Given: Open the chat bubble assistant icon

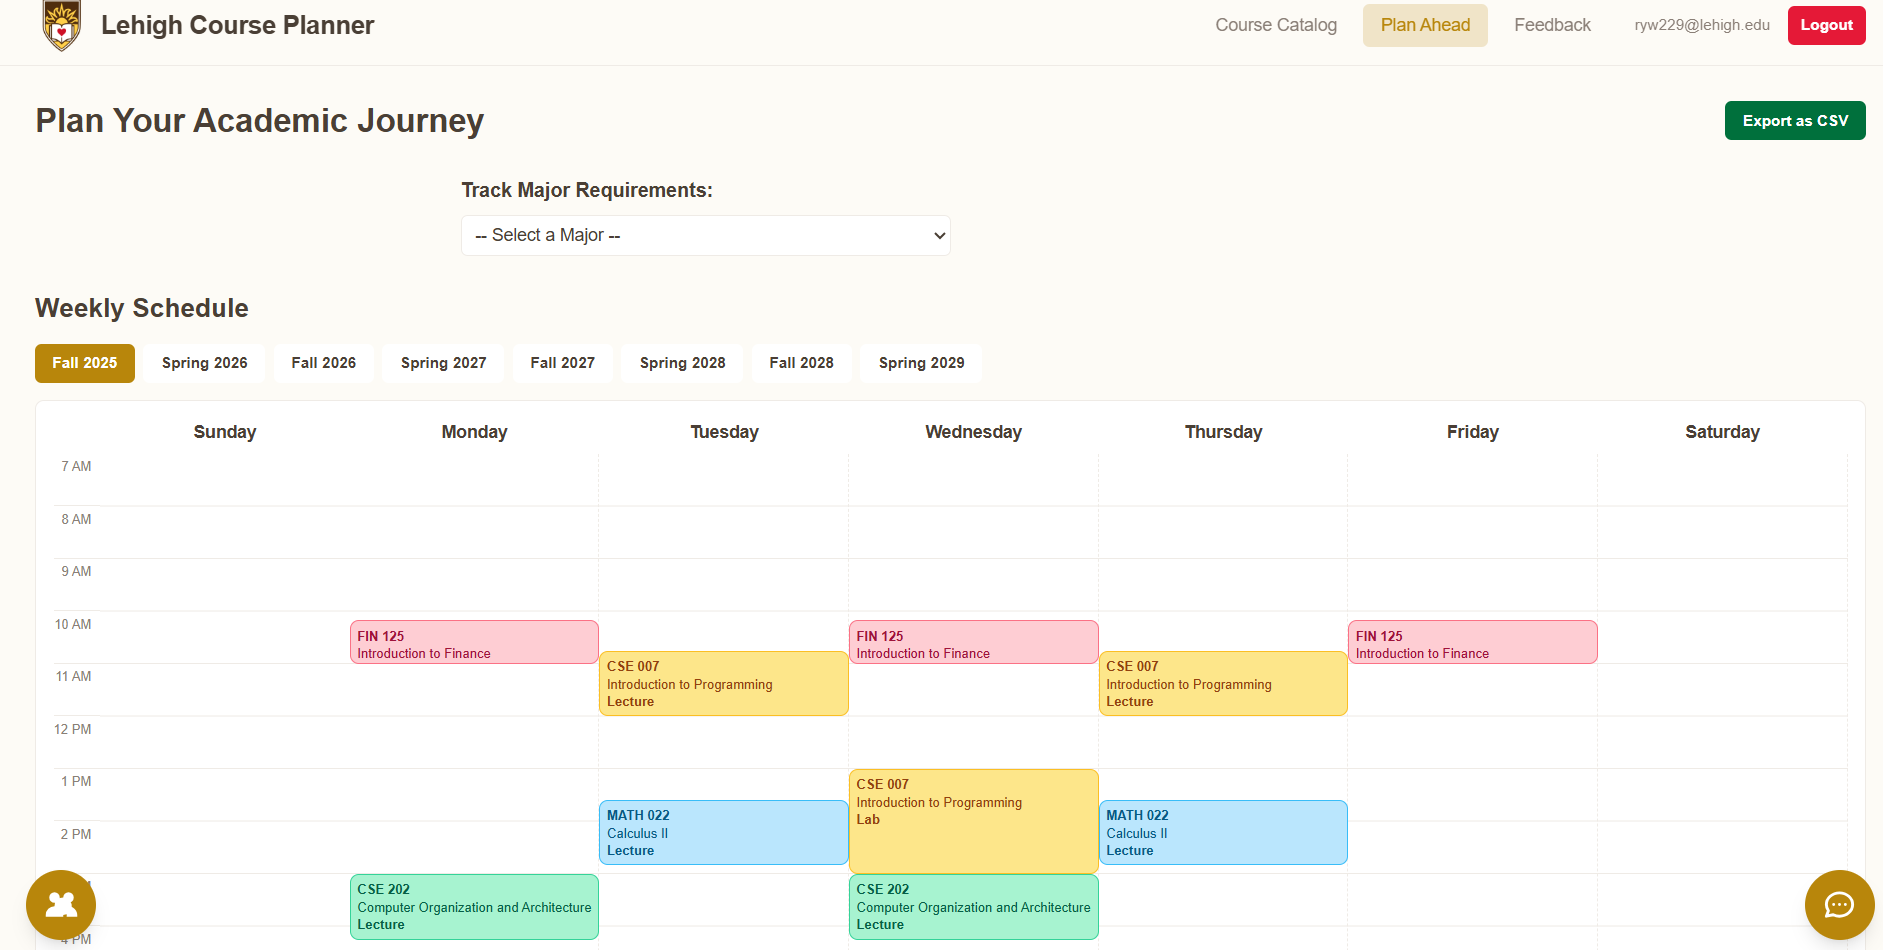Looking at the screenshot, I should click(x=1839, y=905).
